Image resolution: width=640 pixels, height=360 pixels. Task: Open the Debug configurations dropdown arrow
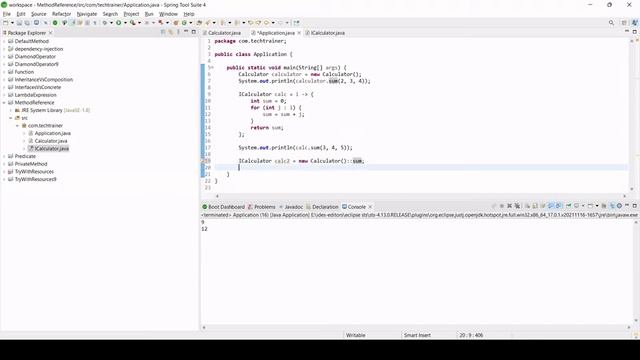point(111,23)
